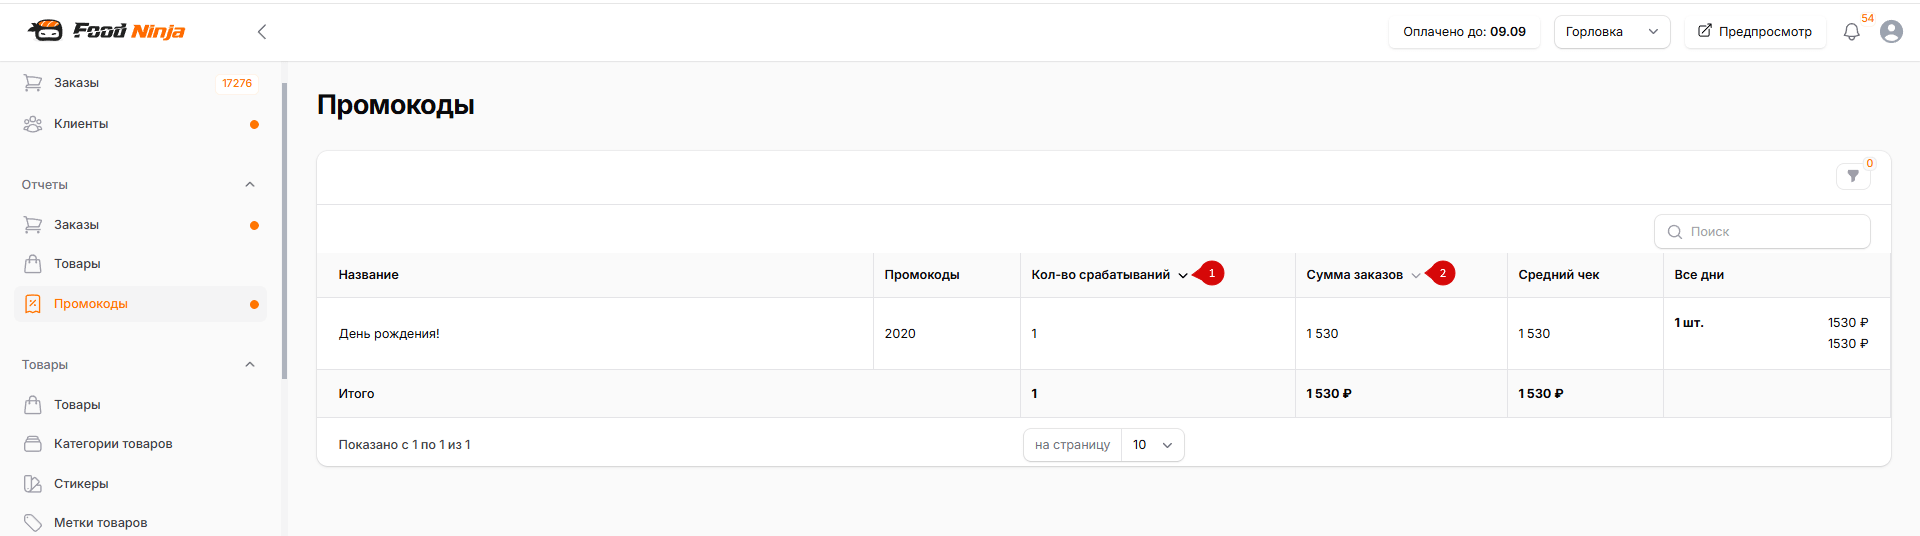1920x536 pixels.
Task: Open the per-page count dropdown
Action: point(1153,445)
